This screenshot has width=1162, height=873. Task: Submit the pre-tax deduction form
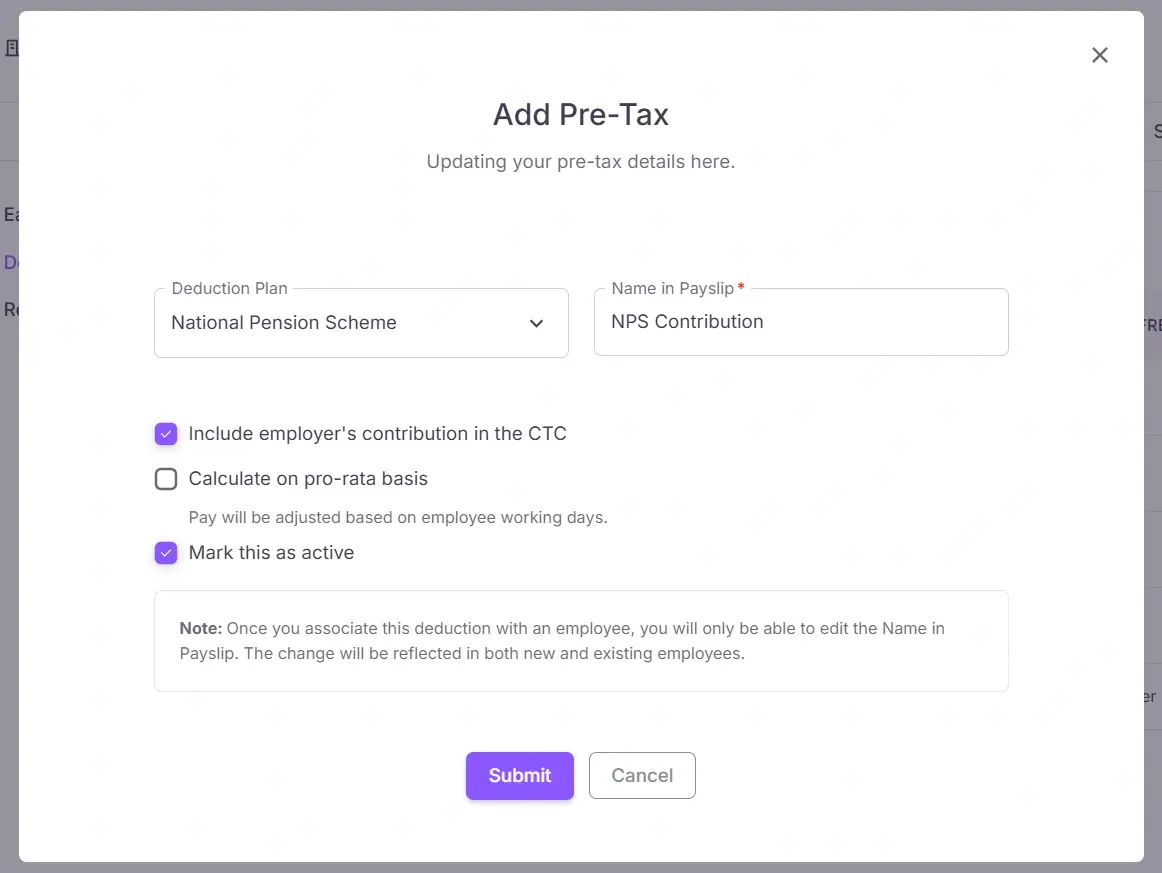[x=519, y=775]
